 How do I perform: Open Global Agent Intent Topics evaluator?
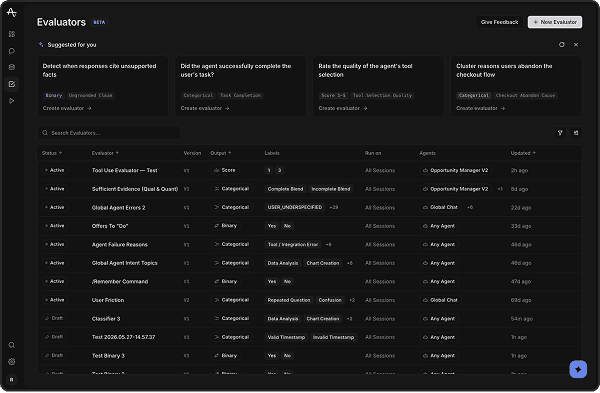(x=124, y=263)
